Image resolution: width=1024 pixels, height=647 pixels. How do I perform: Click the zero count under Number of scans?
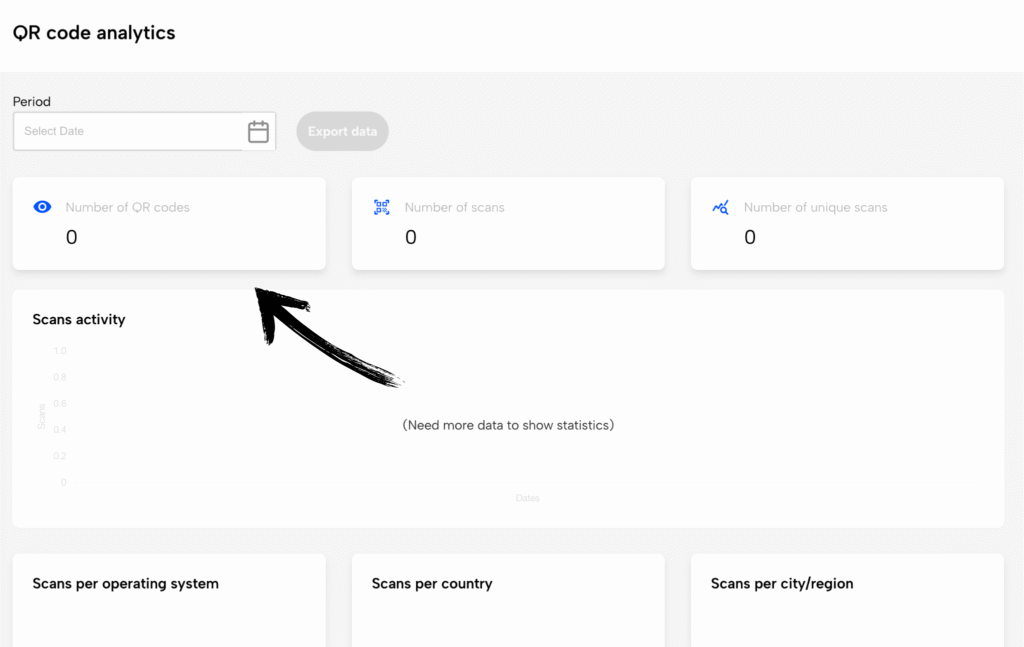click(410, 237)
